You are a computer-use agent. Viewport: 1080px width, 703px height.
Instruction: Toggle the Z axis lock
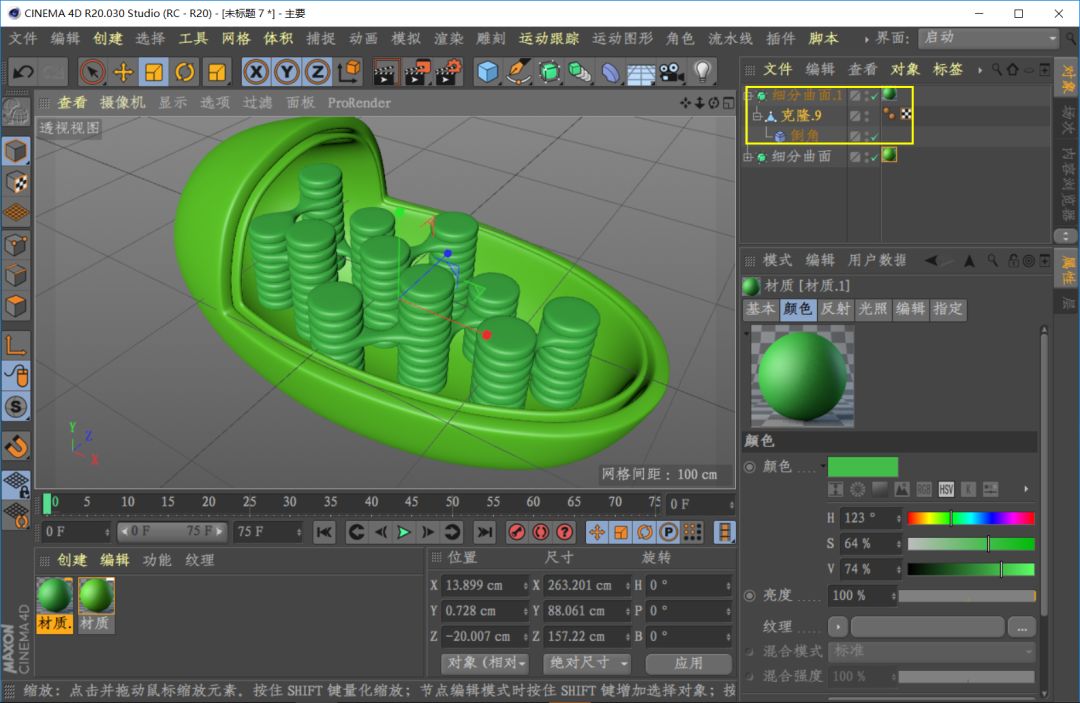pos(317,72)
